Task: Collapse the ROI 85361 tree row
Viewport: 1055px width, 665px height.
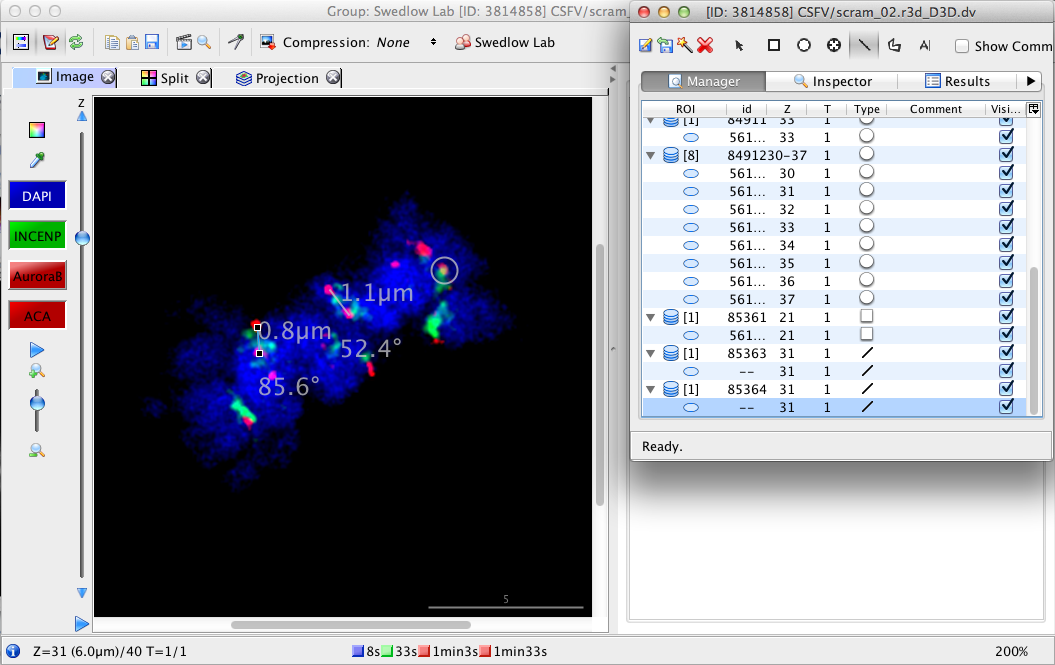Action: (x=651, y=317)
